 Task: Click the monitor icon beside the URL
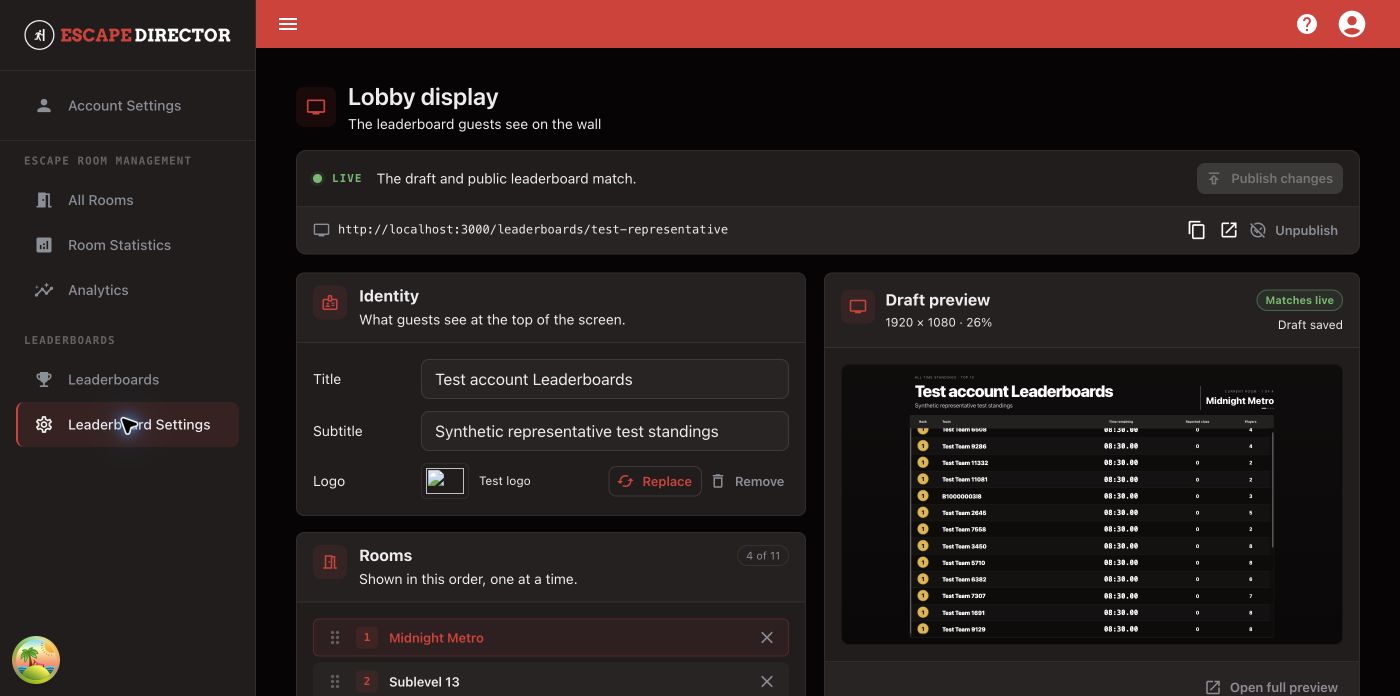[321, 230]
